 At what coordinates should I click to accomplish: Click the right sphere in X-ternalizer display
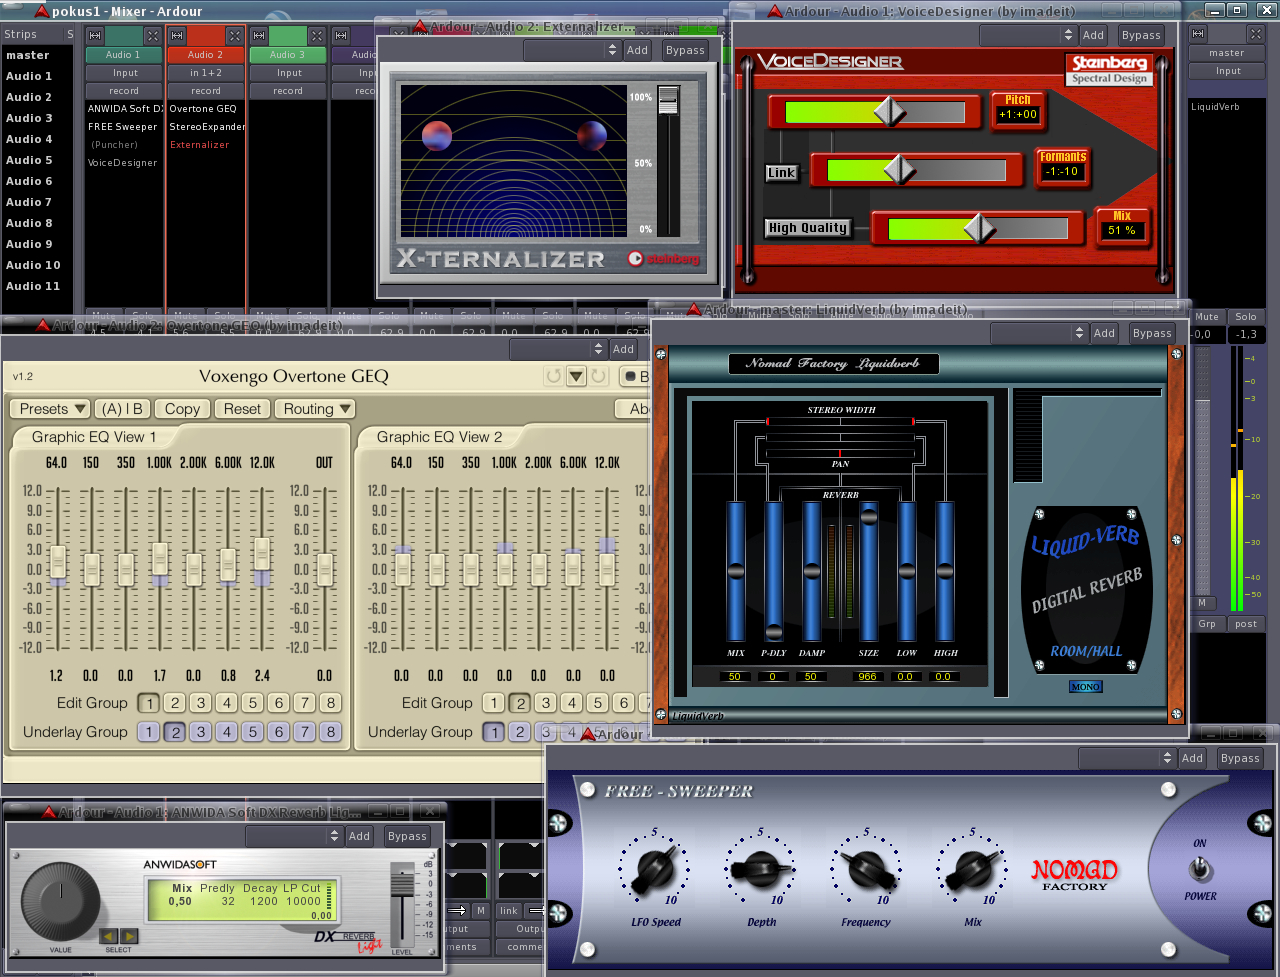click(592, 136)
